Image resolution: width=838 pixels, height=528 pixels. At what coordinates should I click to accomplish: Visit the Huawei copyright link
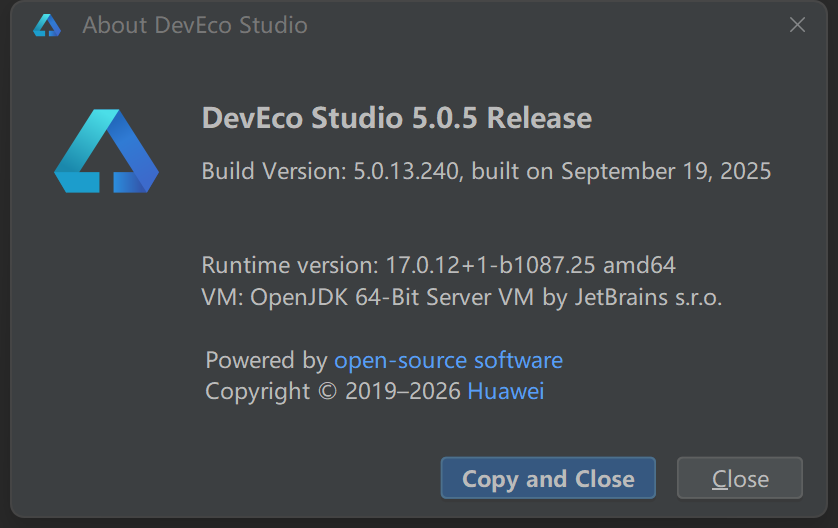click(x=506, y=391)
